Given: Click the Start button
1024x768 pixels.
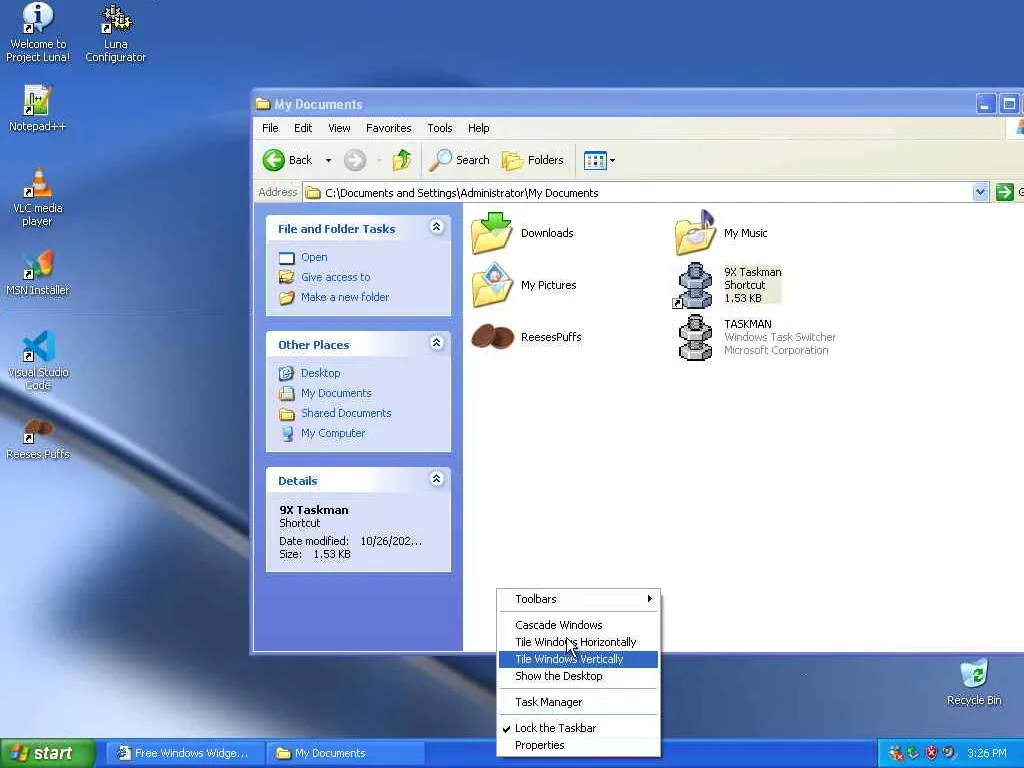Looking at the screenshot, I should click(48, 753).
